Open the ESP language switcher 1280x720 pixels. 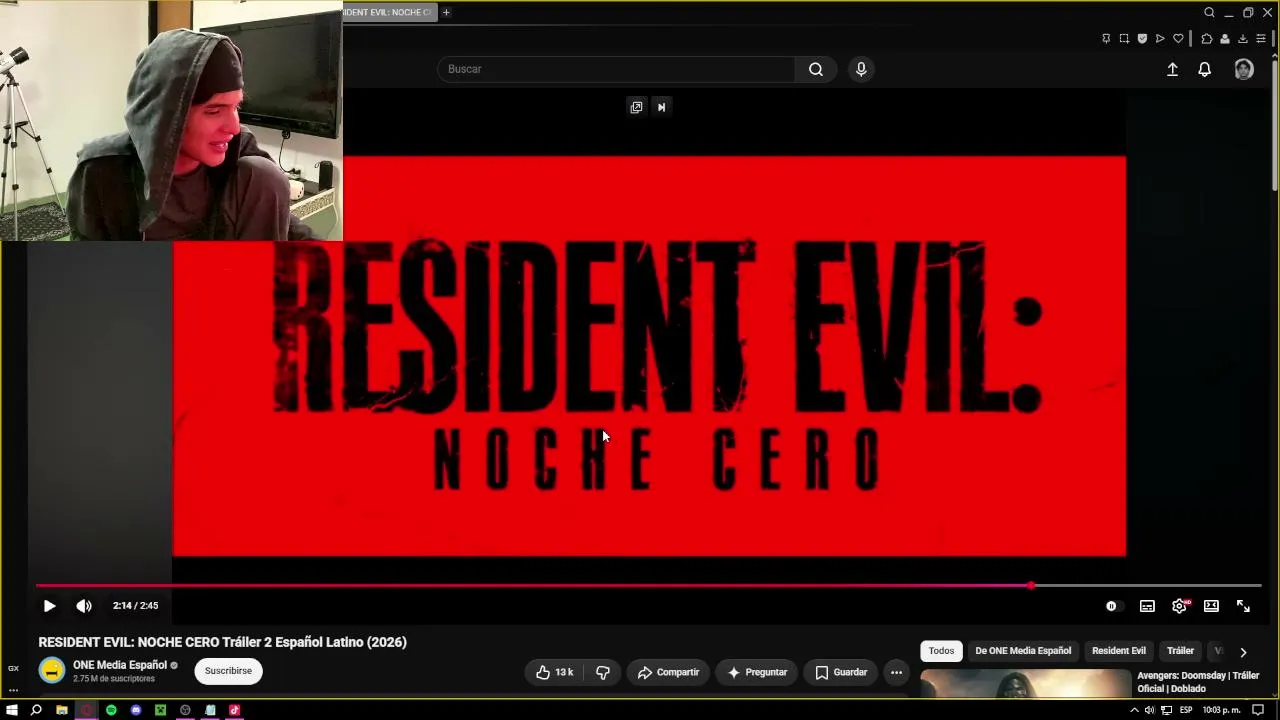(1186, 710)
